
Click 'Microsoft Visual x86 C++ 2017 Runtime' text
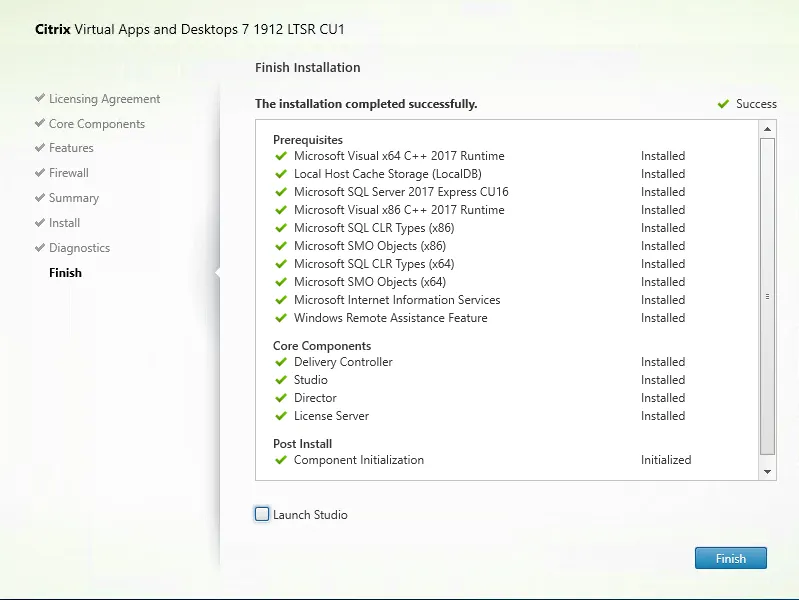(x=399, y=210)
